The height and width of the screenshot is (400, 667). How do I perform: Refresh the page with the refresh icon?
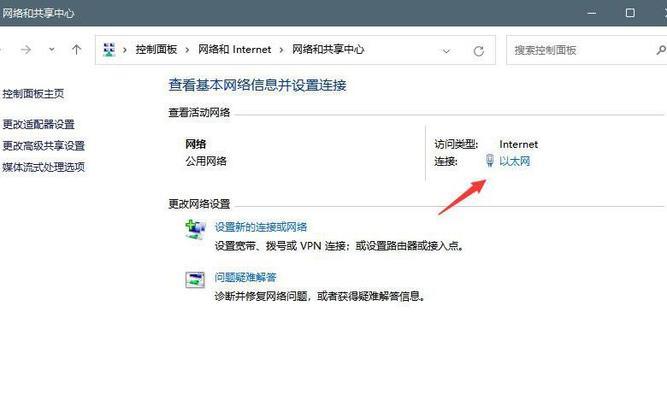click(x=479, y=51)
